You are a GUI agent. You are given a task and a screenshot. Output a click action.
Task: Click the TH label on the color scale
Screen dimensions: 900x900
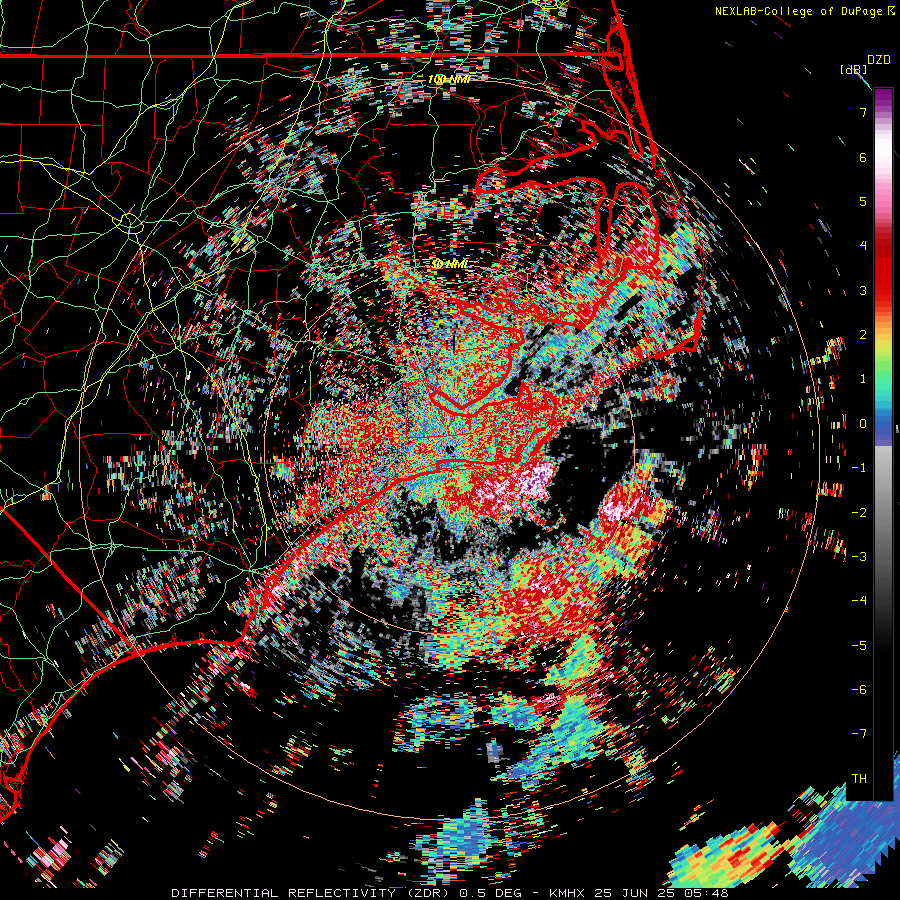[x=859, y=779]
